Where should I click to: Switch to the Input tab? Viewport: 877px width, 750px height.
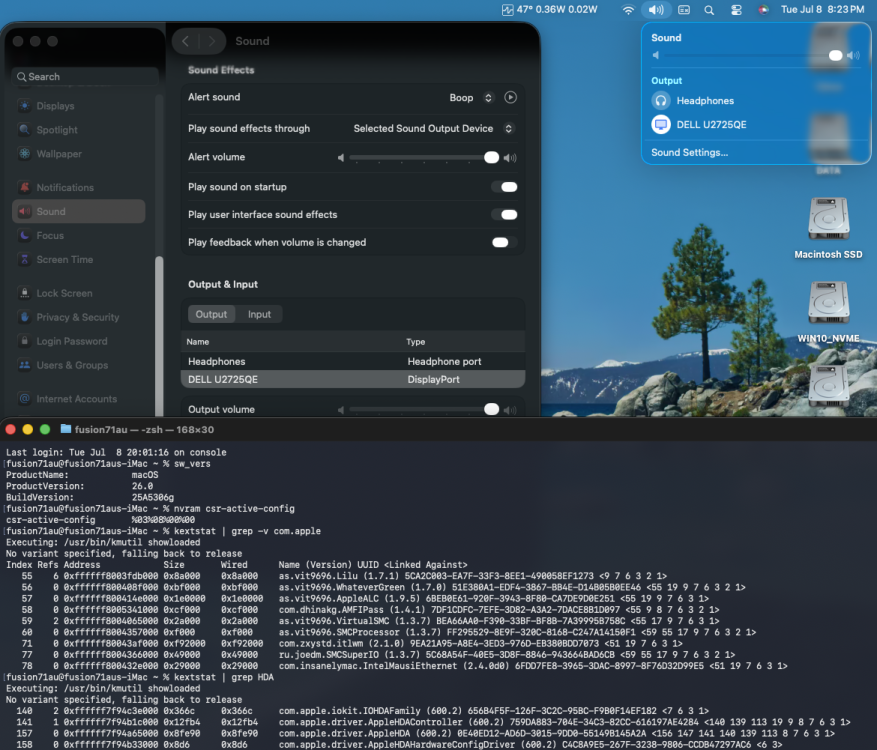[x=259, y=314]
